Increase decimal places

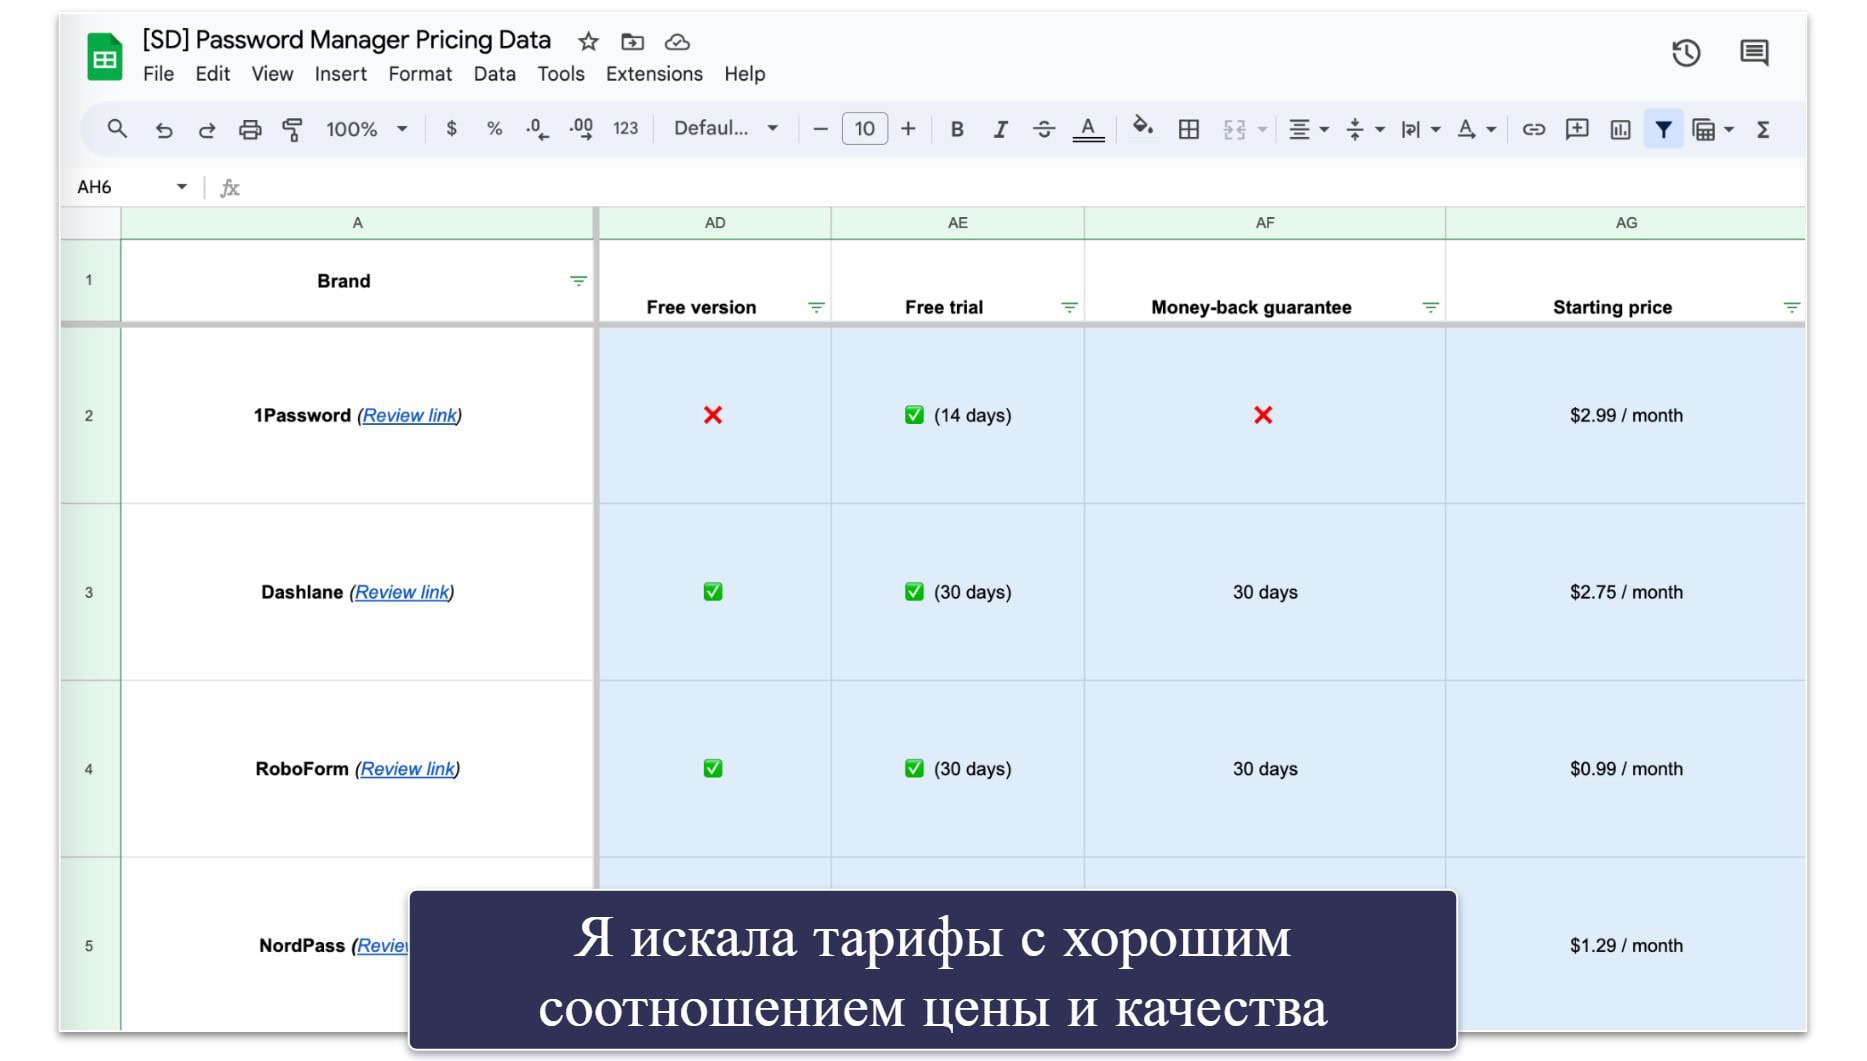point(581,129)
